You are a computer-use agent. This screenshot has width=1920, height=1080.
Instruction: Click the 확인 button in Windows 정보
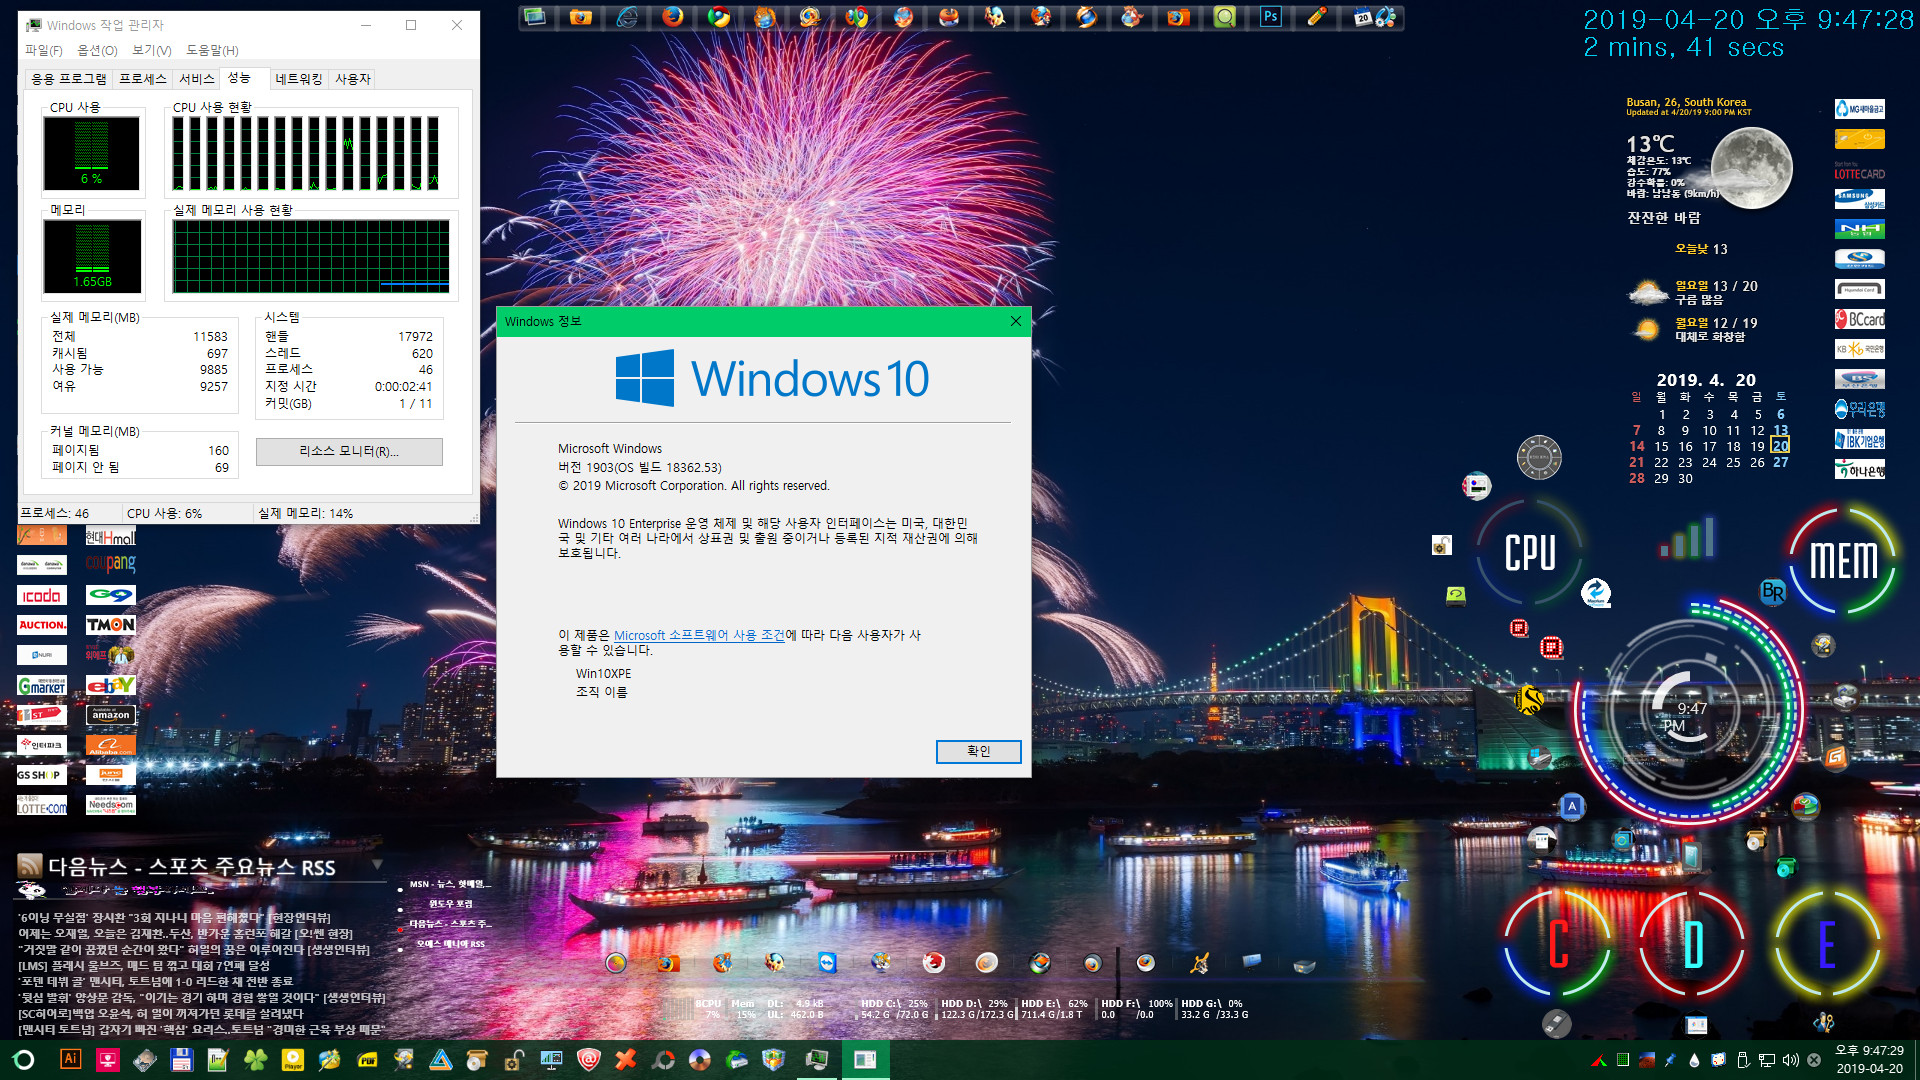point(978,751)
